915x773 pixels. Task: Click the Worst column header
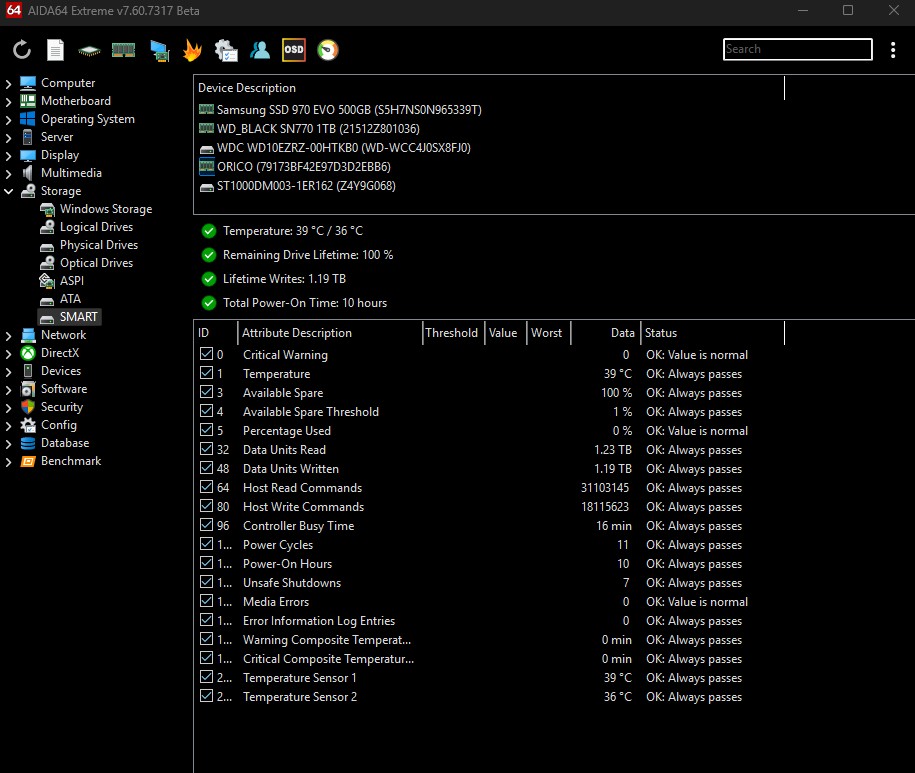coord(549,333)
